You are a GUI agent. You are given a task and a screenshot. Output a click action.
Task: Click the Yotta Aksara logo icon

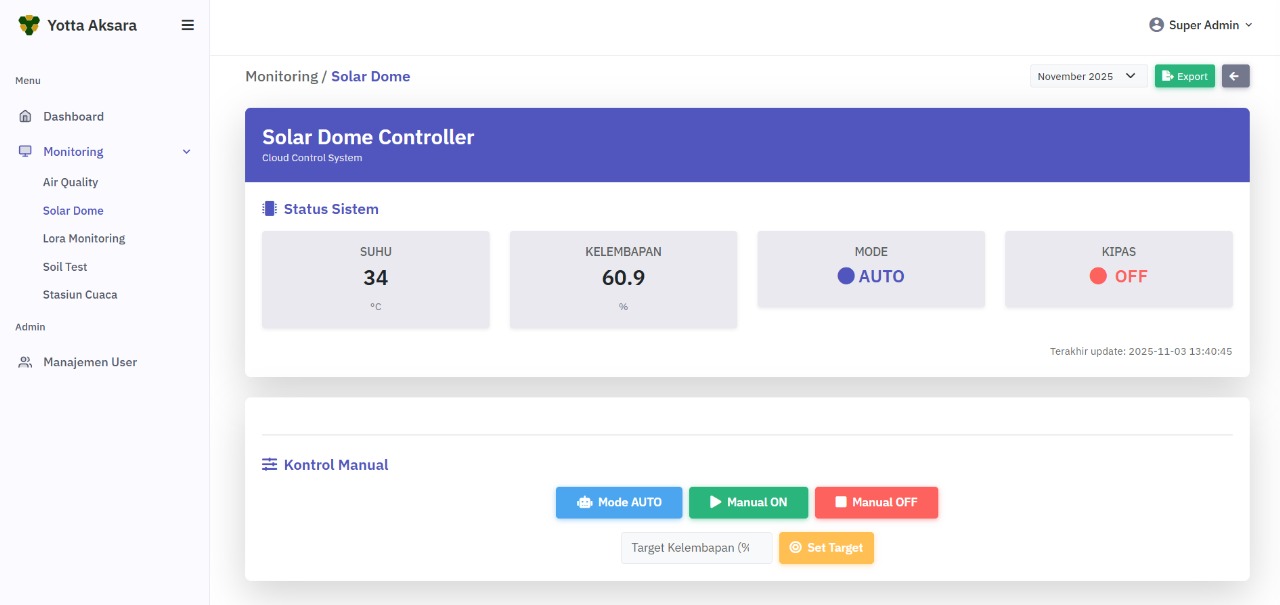29,25
